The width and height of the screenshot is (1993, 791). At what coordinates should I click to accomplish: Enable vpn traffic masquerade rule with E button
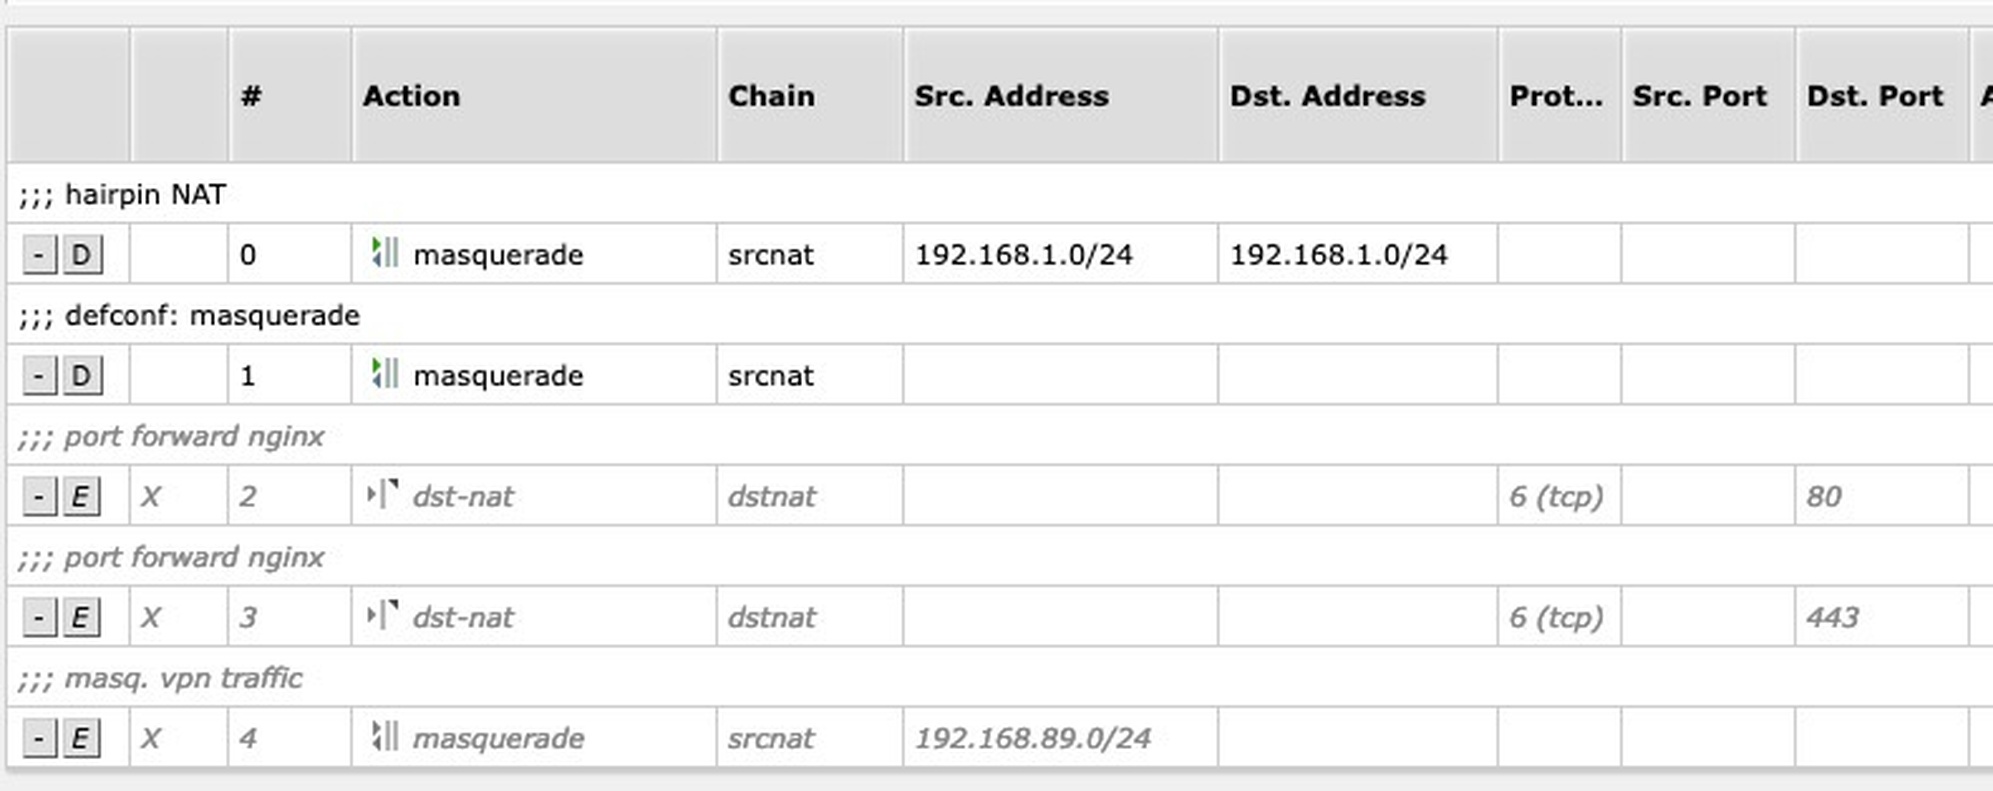pos(81,739)
